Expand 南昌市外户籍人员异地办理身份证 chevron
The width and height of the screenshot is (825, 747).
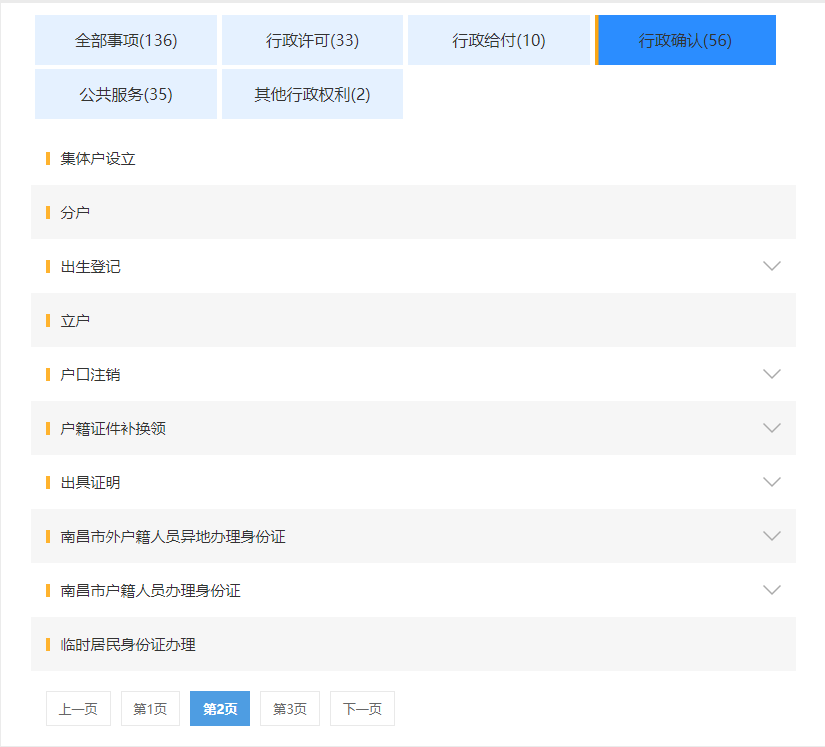771,536
